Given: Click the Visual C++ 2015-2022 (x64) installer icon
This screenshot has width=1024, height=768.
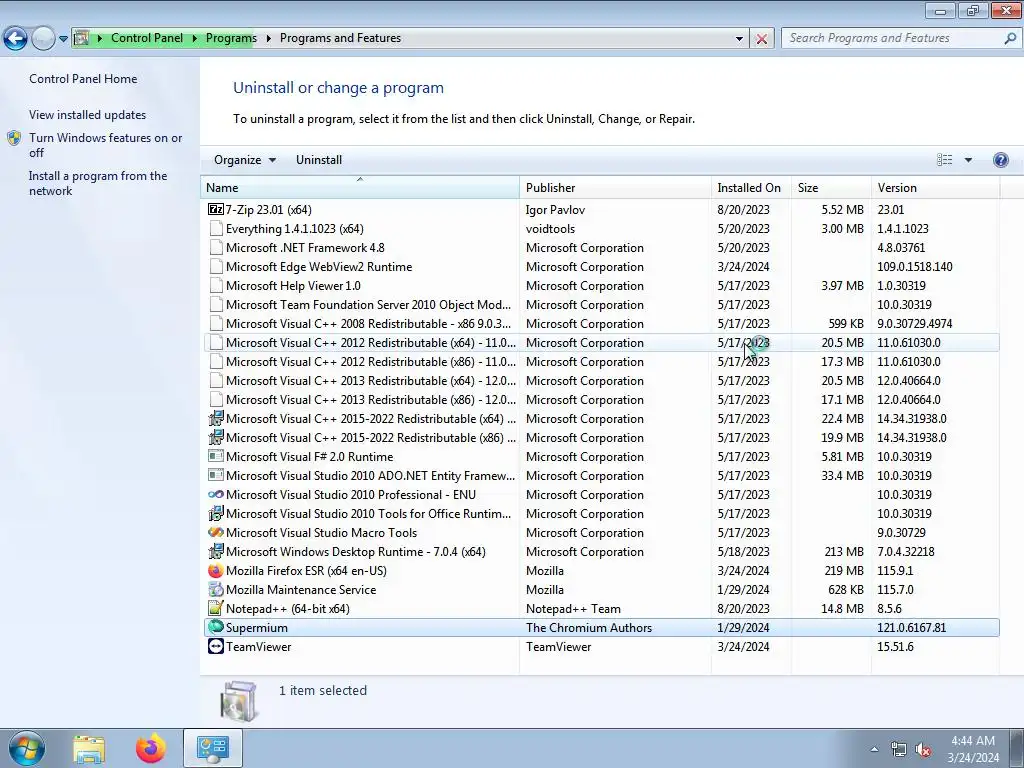Looking at the screenshot, I should click(216, 418).
